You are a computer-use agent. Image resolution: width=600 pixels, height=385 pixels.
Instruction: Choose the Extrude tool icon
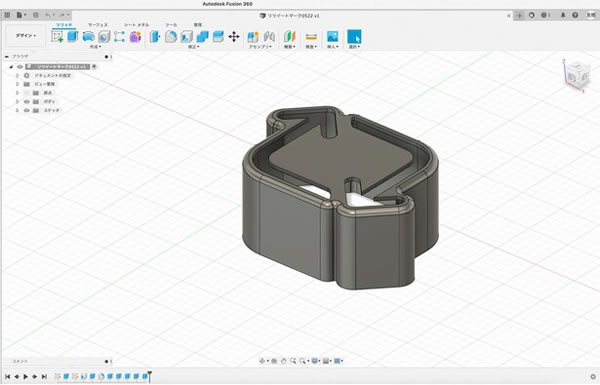(x=73, y=37)
